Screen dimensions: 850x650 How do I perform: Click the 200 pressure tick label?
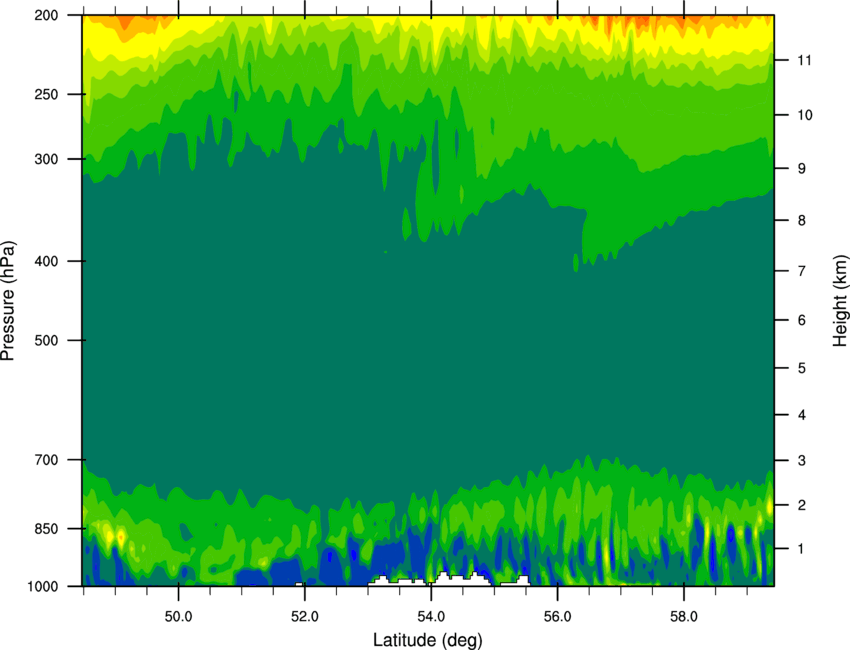(46, 15)
